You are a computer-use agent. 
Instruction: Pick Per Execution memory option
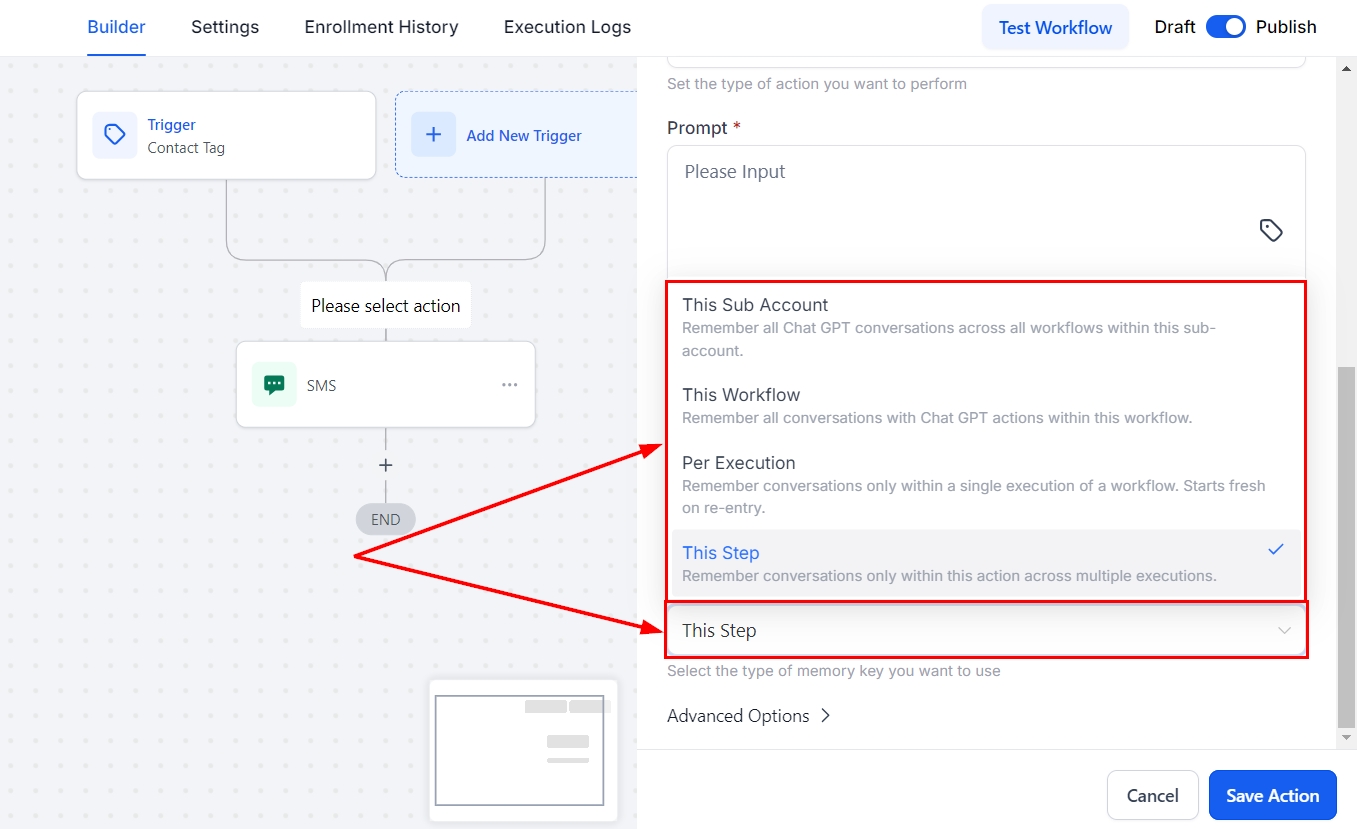(x=738, y=463)
